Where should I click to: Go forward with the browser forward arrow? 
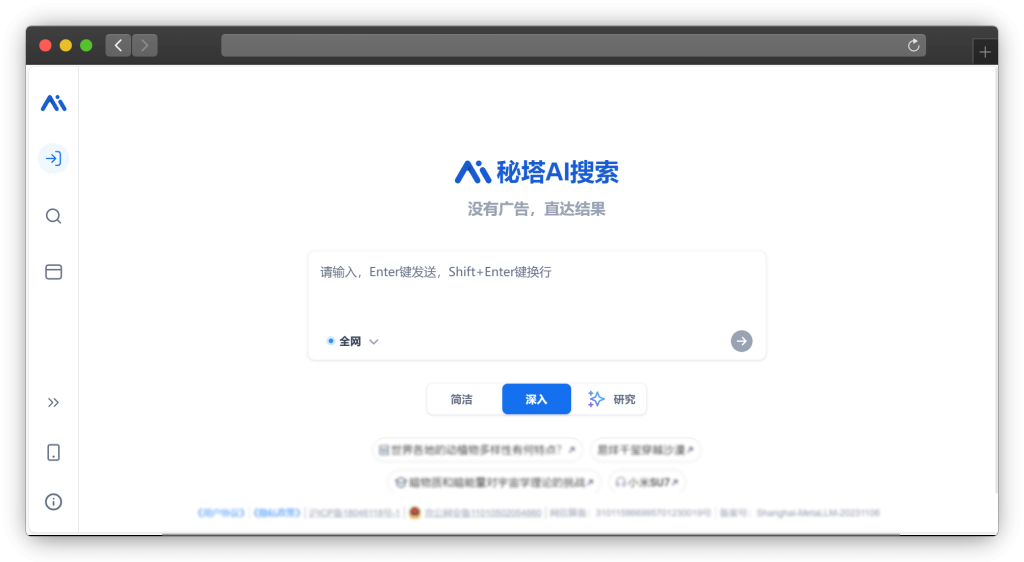[x=144, y=45]
